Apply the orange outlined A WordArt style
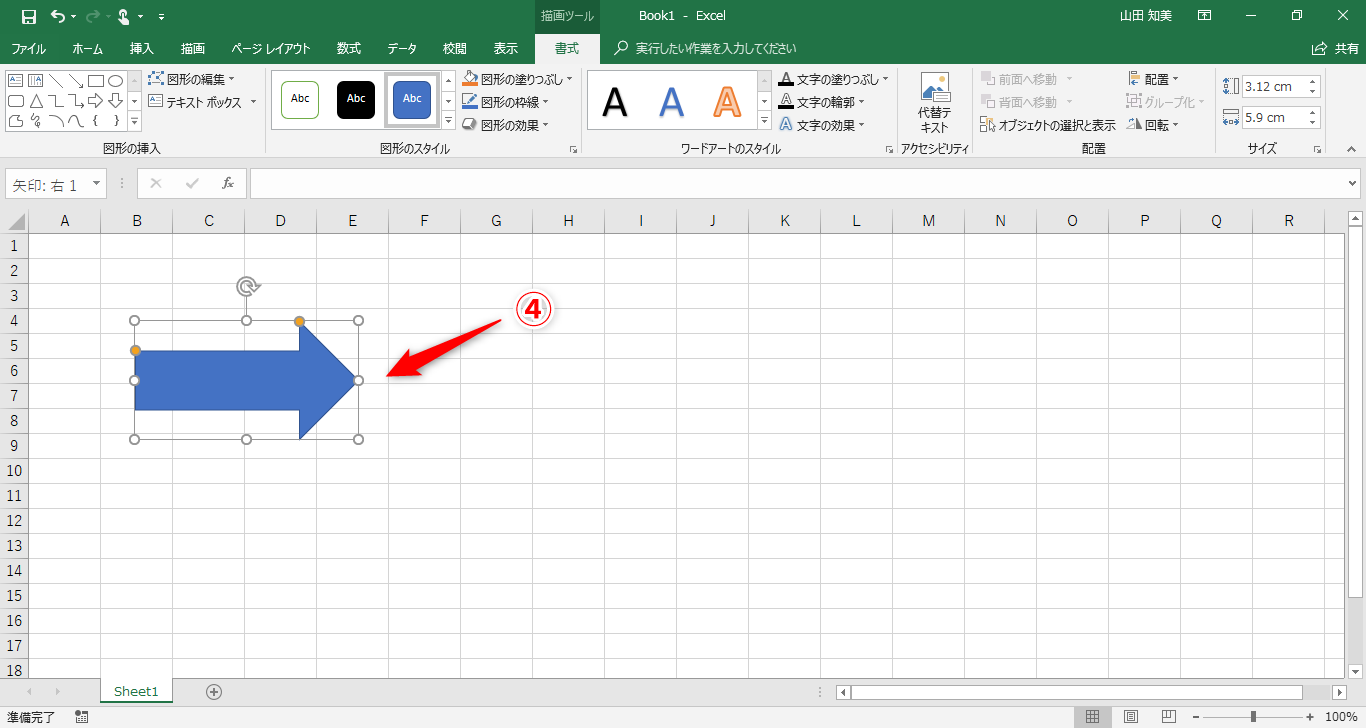The image size is (1366, 728). [727, 101]
